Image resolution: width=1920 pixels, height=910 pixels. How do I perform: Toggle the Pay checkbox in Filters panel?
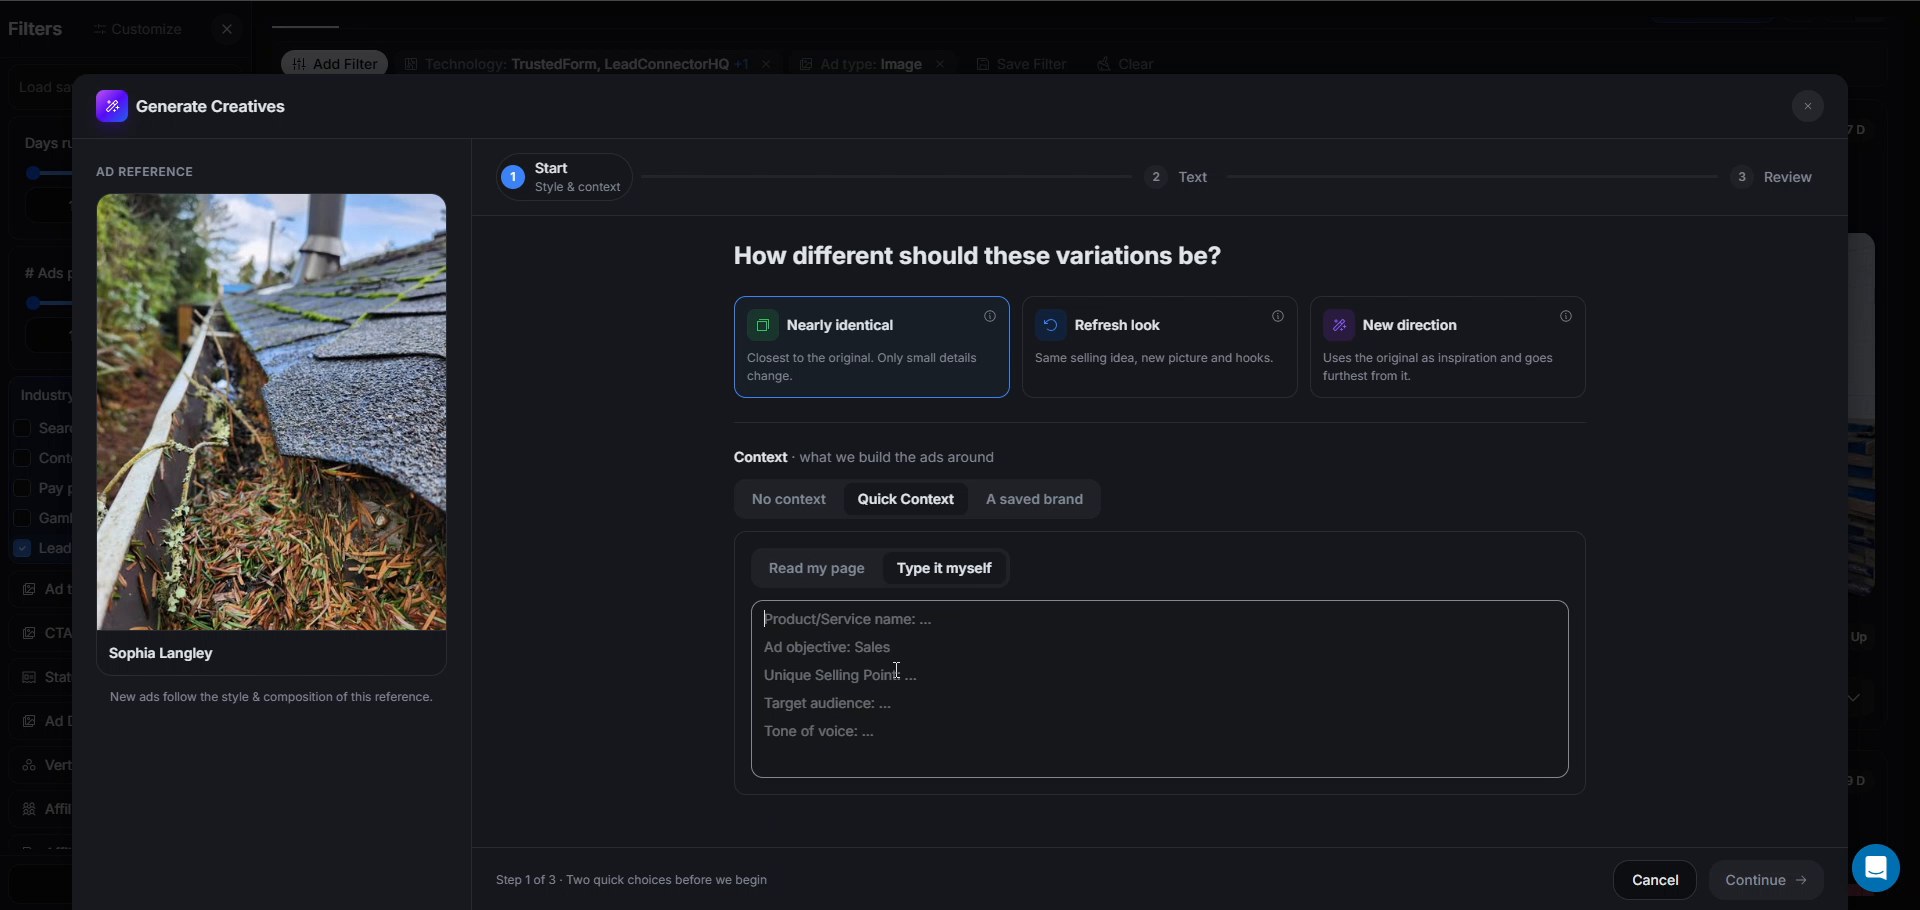22,488
